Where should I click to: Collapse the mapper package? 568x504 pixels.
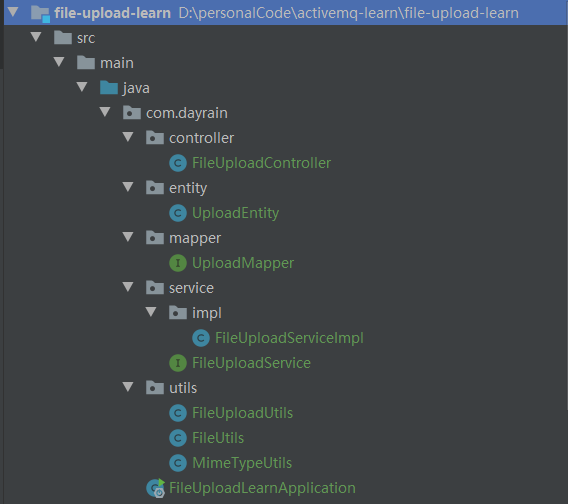128,237
